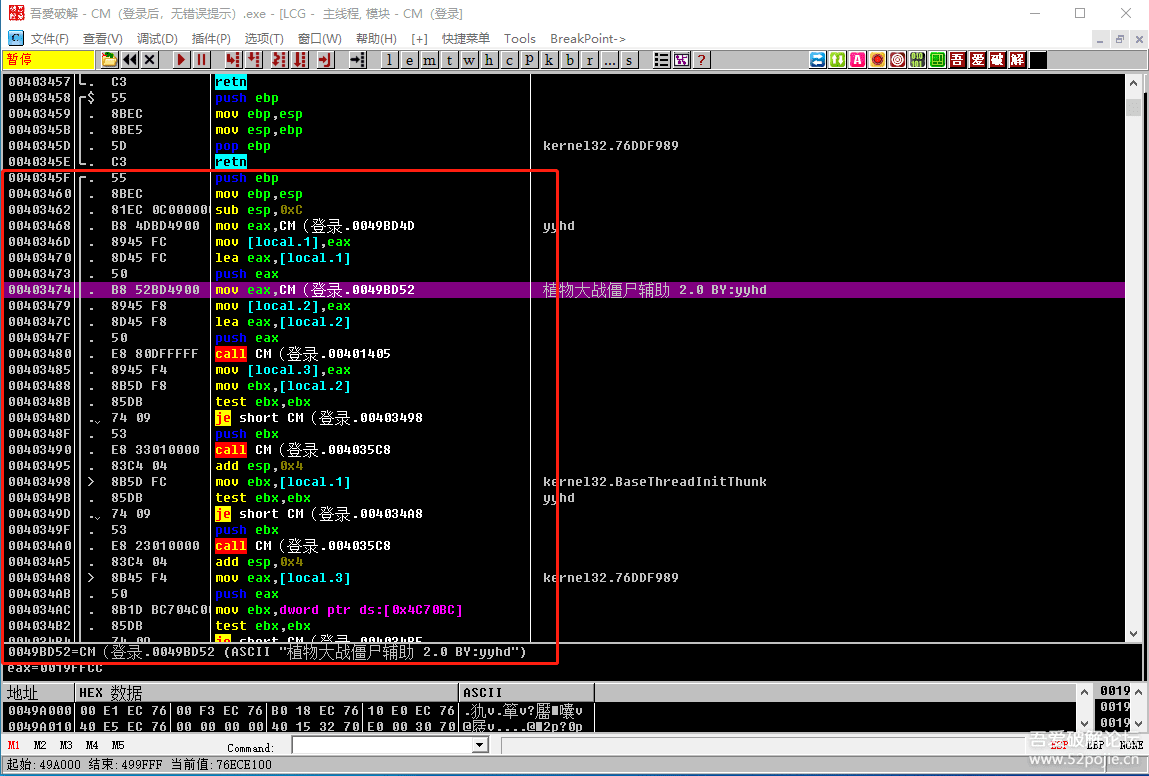Click the Command input field

(381, 746)
